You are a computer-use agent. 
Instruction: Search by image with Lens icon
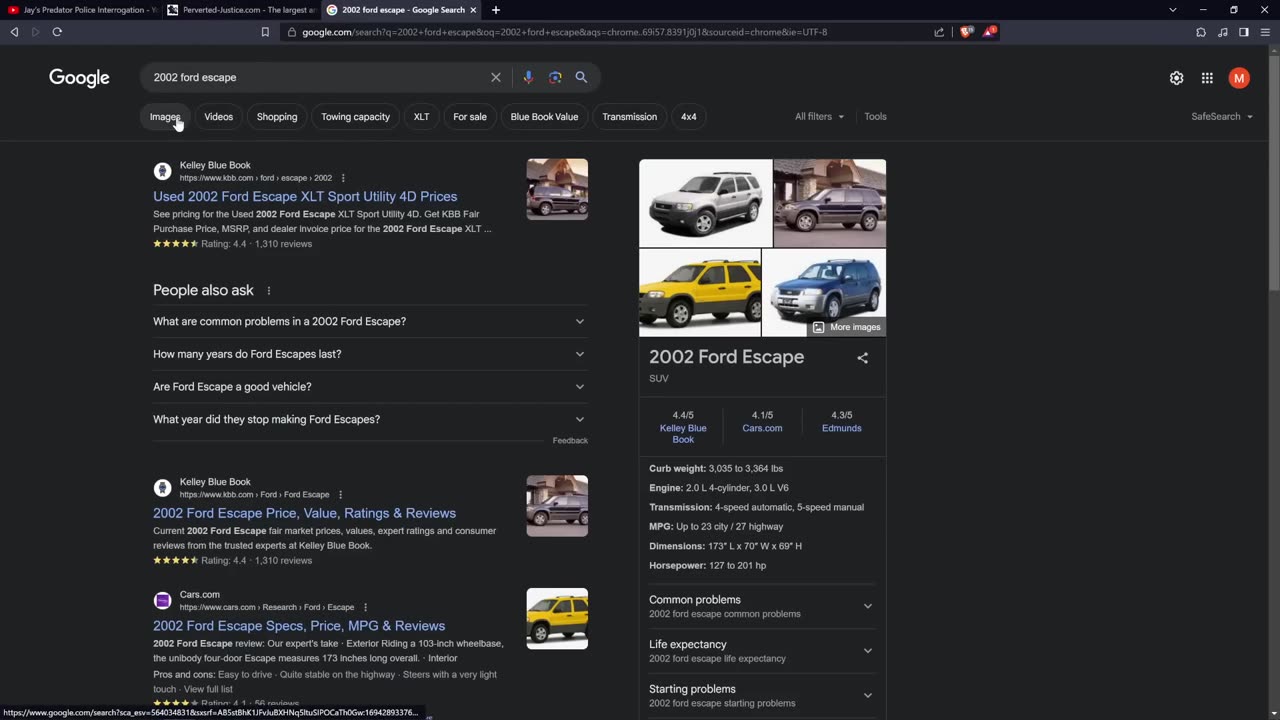point(555,77)
